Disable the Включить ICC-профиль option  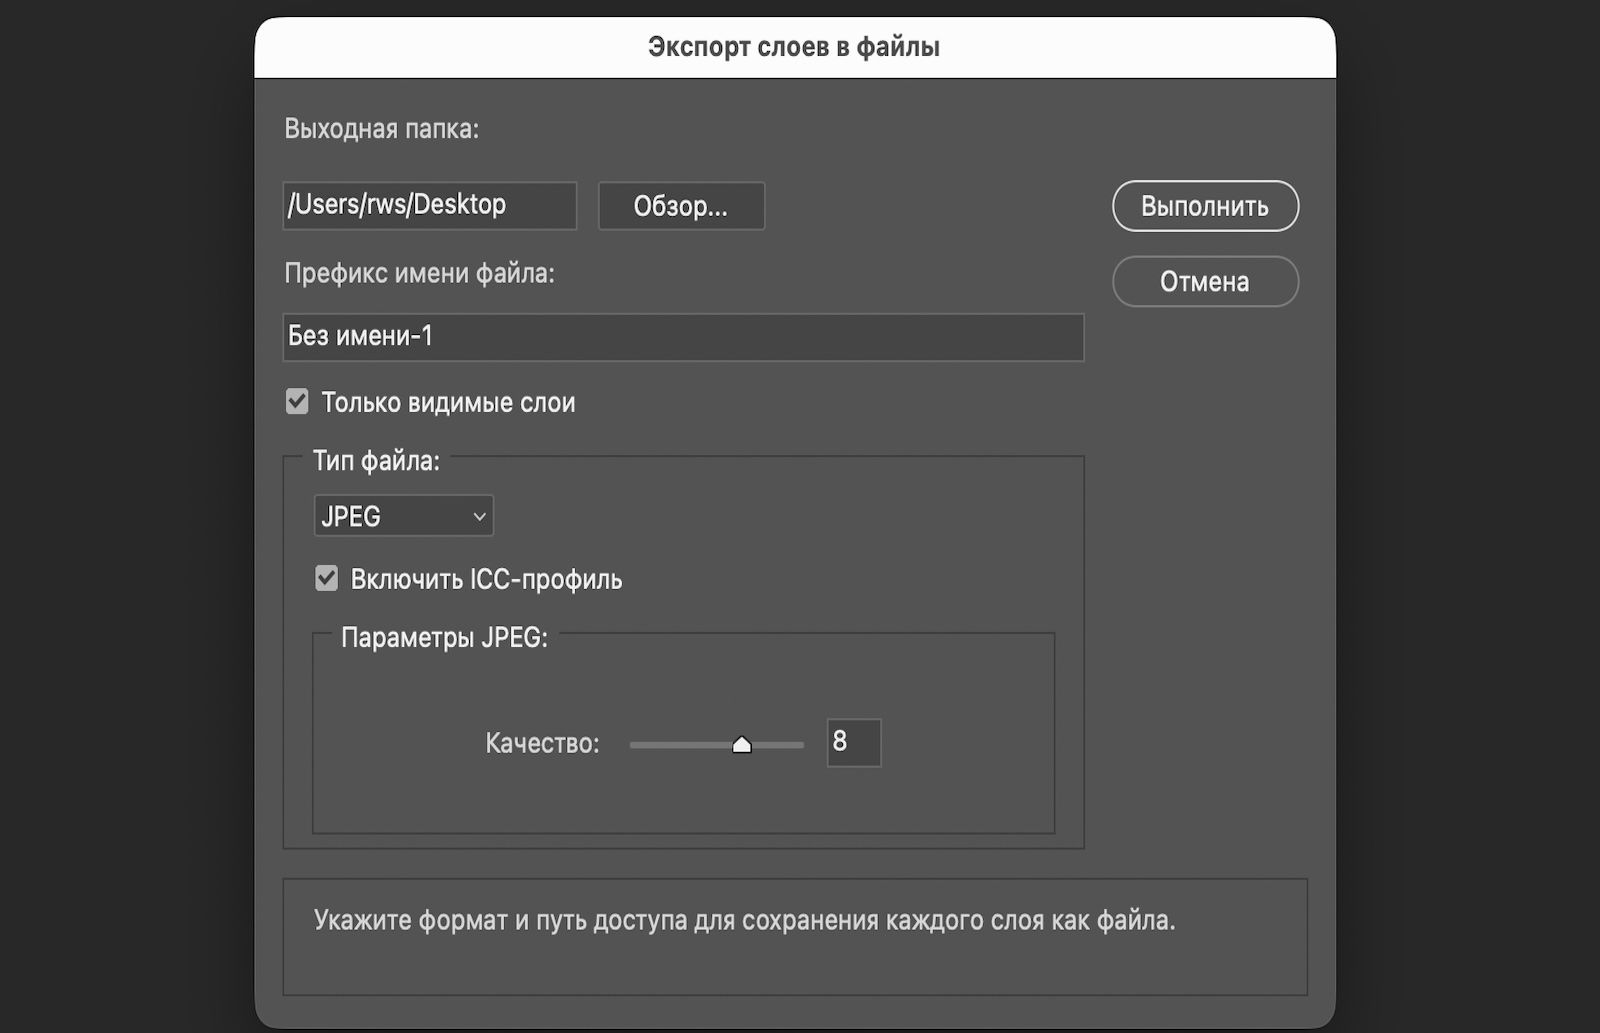point(325,578)
